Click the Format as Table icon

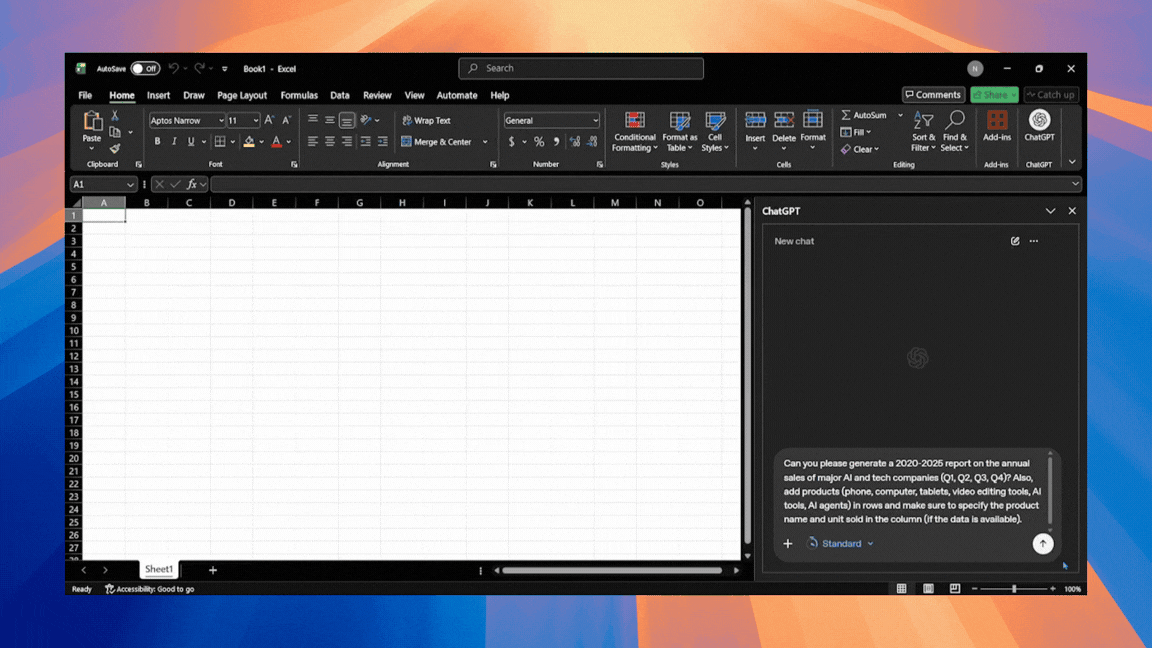click(679, 131)
